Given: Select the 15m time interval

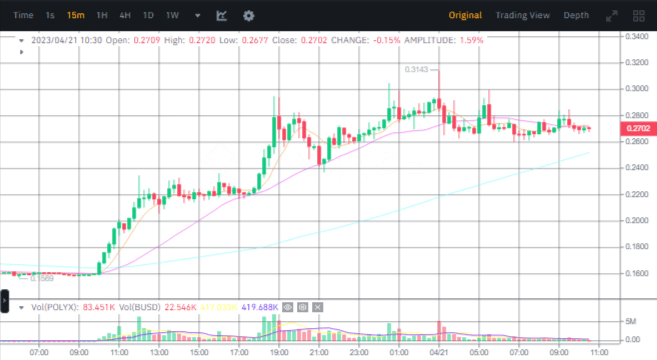Looking at the screenshot, I should (75, 16).
